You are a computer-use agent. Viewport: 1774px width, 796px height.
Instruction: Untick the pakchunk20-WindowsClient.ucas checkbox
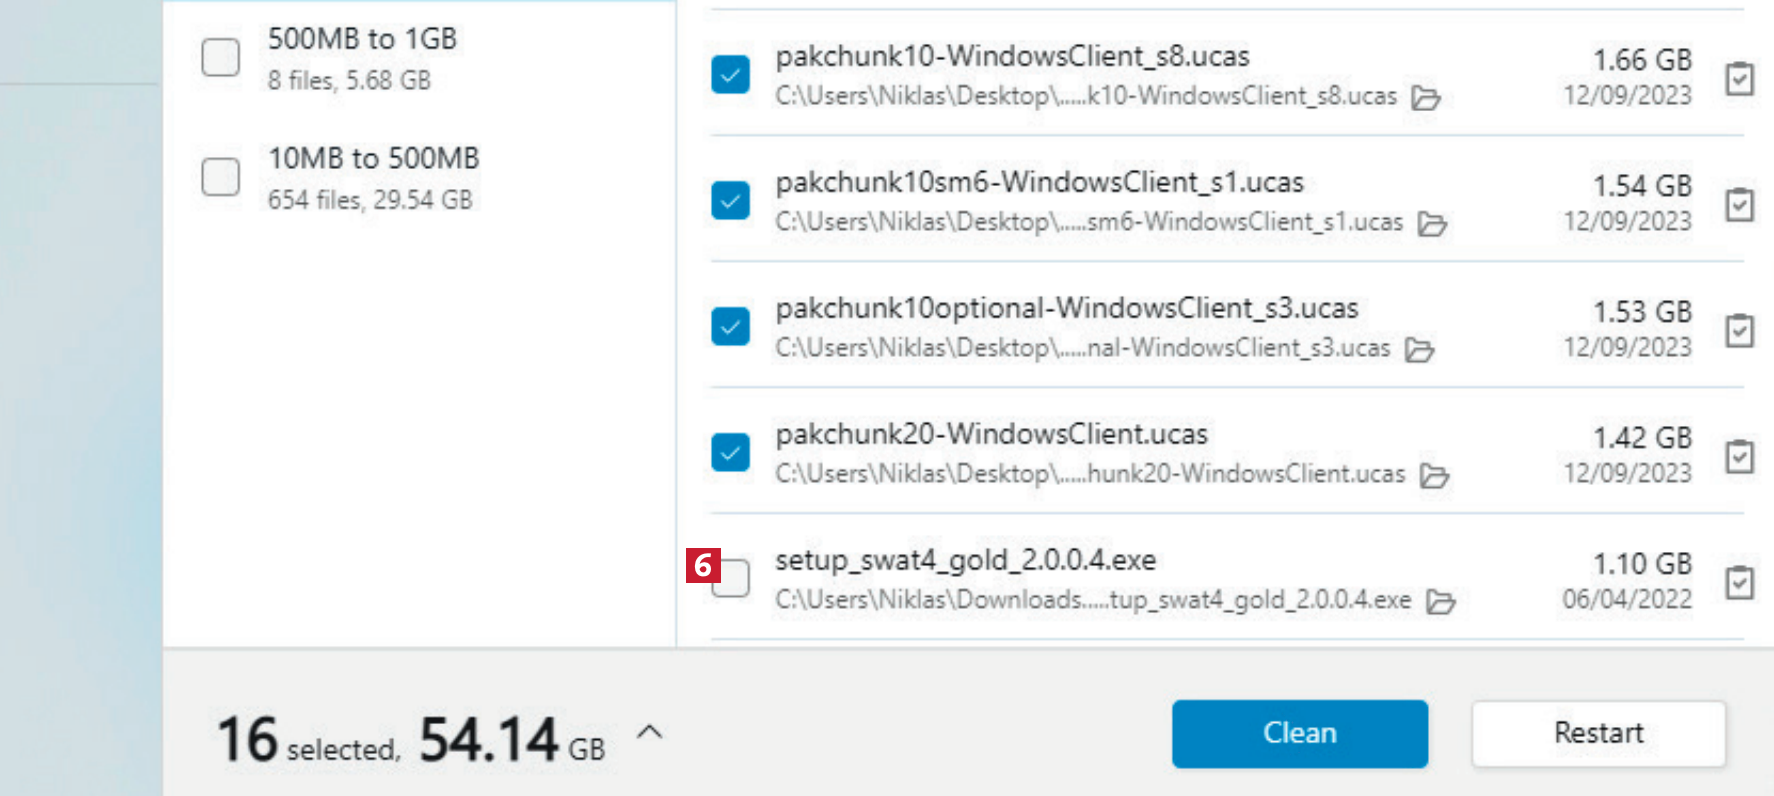point(731,453)
